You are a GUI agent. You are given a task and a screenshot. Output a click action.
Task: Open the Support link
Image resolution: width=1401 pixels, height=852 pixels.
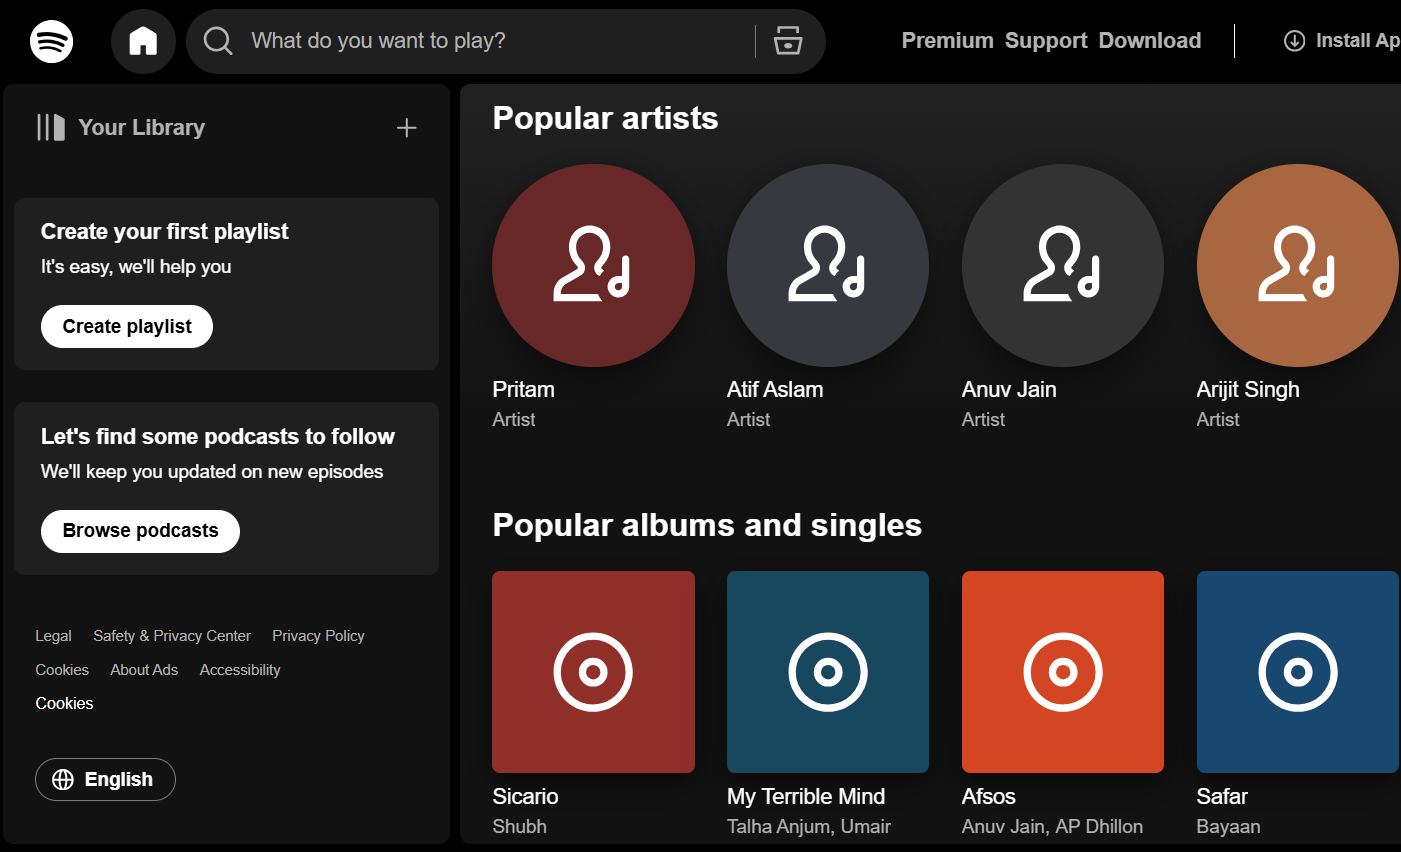click(1046, 41)
